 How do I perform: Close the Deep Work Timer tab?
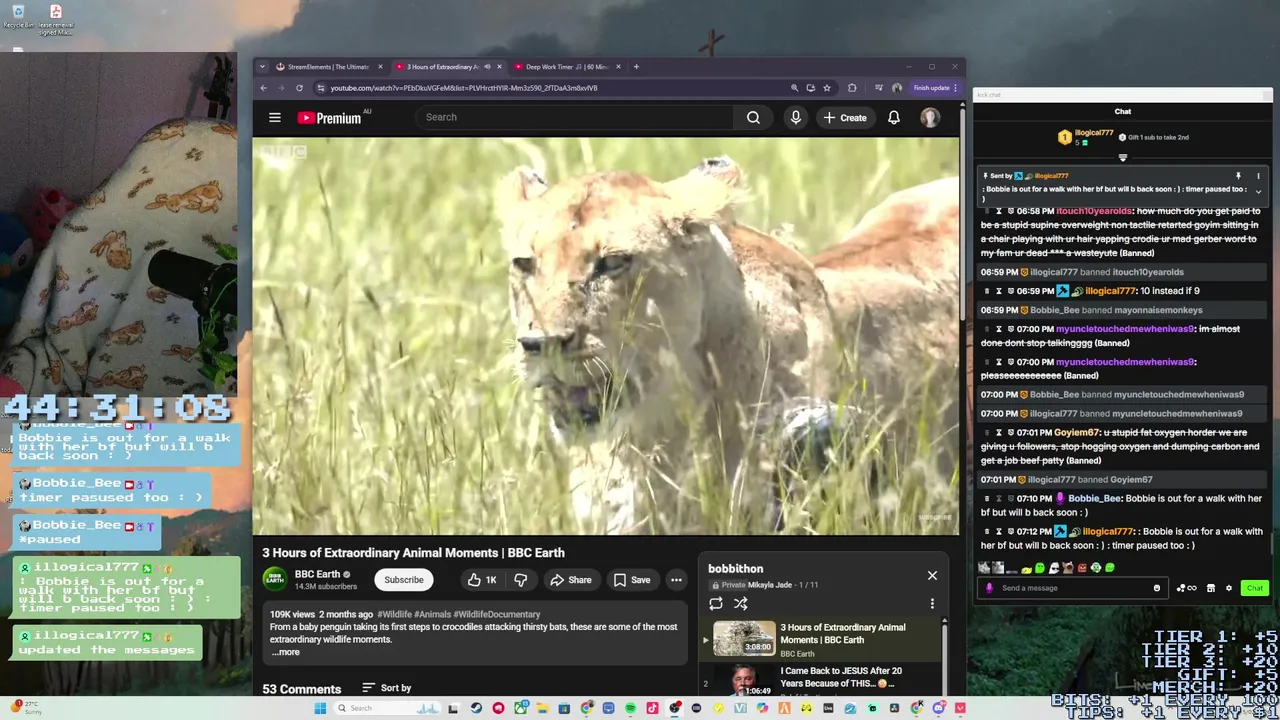point(618,67)
